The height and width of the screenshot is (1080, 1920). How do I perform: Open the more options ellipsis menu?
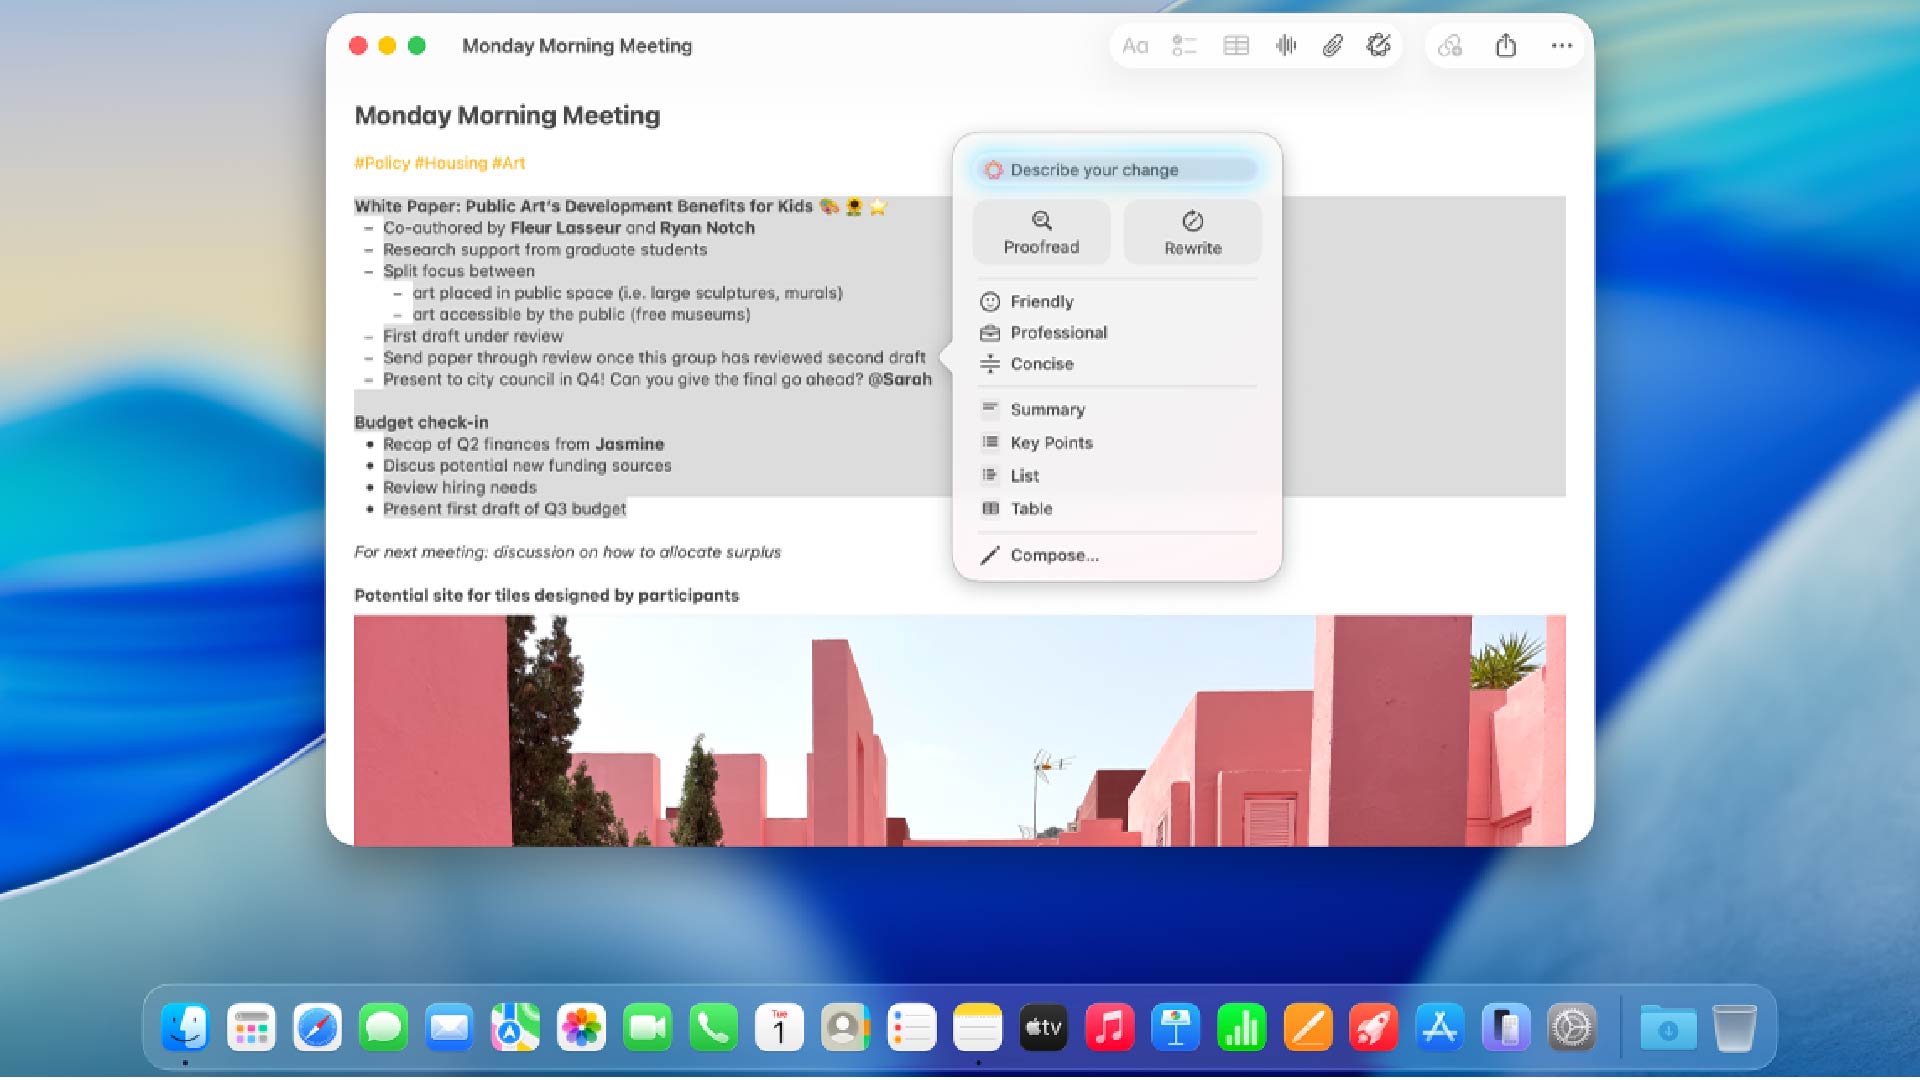coord(1561,45)
